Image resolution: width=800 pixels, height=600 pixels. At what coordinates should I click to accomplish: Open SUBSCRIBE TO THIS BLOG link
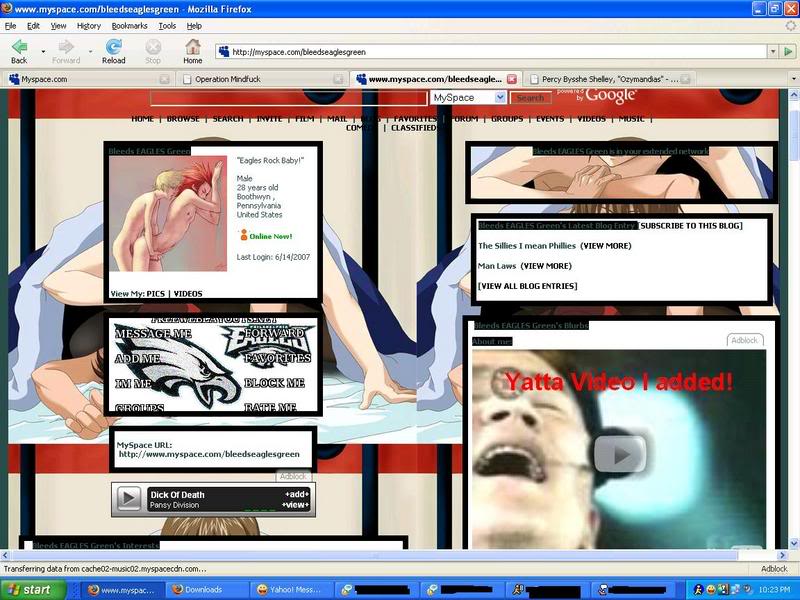click(x=691, y=226)
